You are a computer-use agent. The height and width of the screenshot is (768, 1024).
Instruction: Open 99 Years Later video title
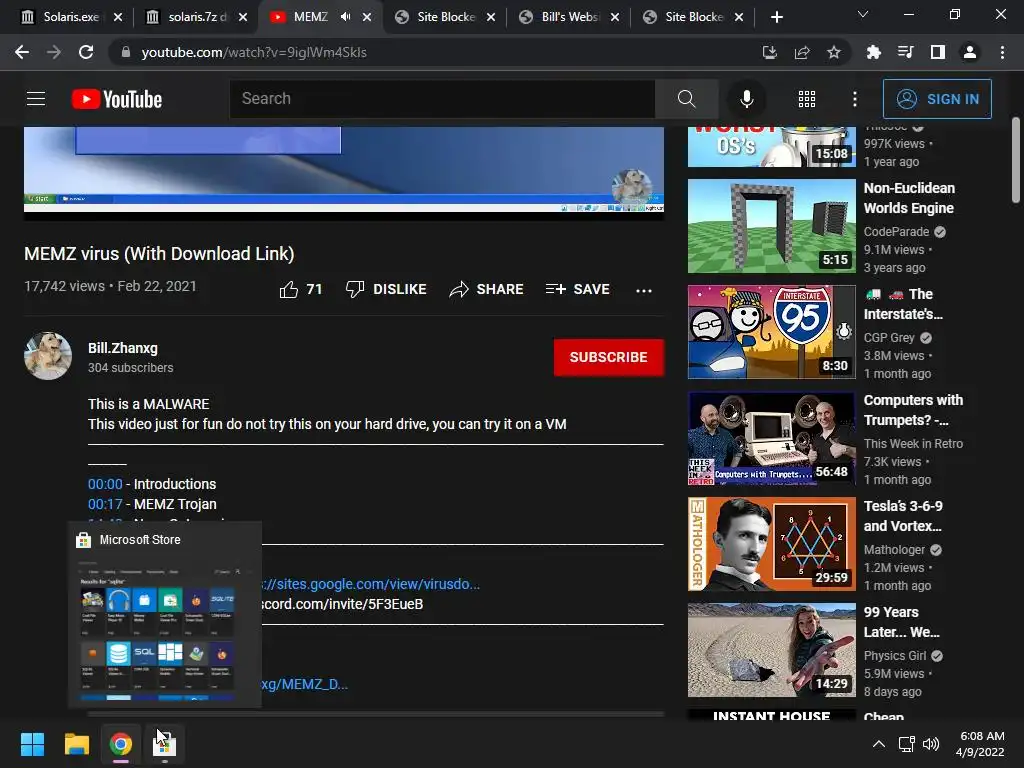pos(901,622)
